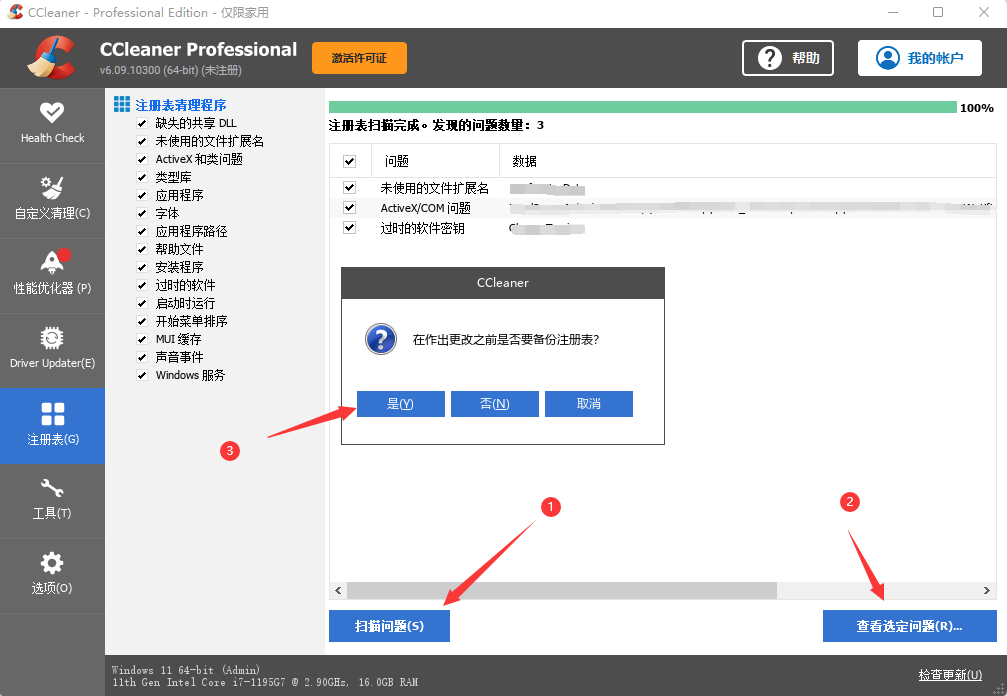
Task: Open Tools wrench icon
Action: point(52,488)
